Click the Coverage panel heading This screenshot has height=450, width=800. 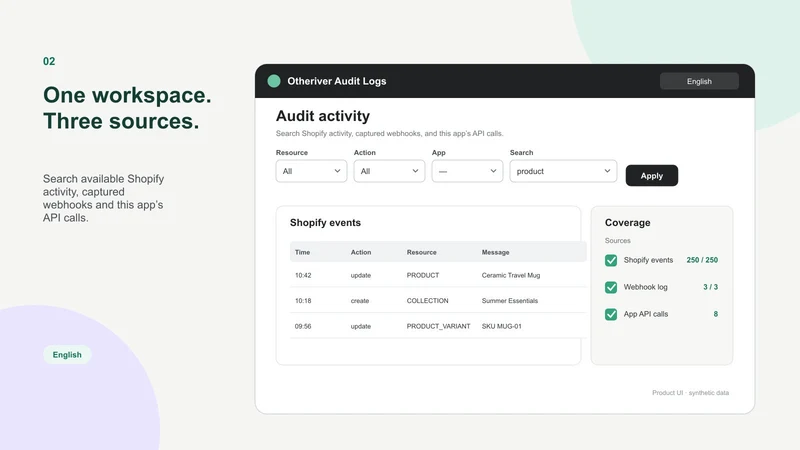tap(628, 222)
